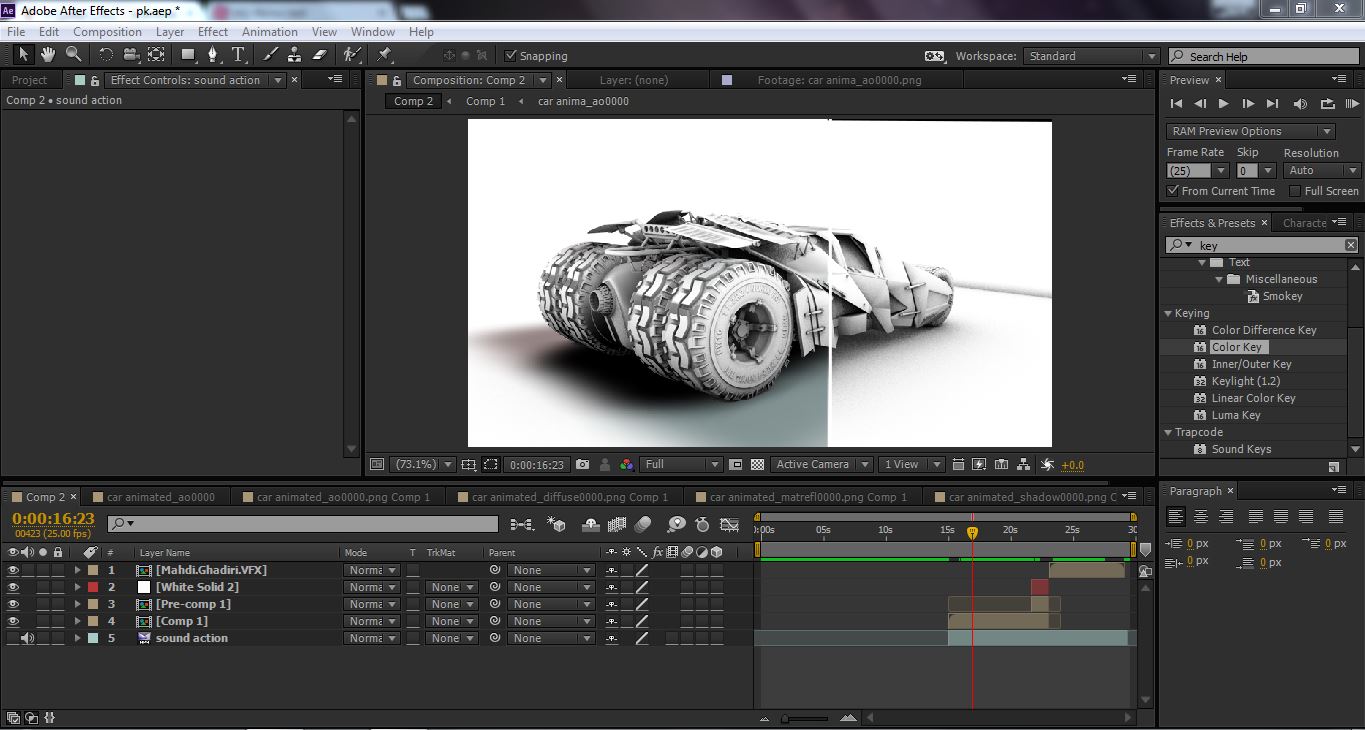Click the exposure value +0.0
The image size is (1365, 730).
point(1072,465)
